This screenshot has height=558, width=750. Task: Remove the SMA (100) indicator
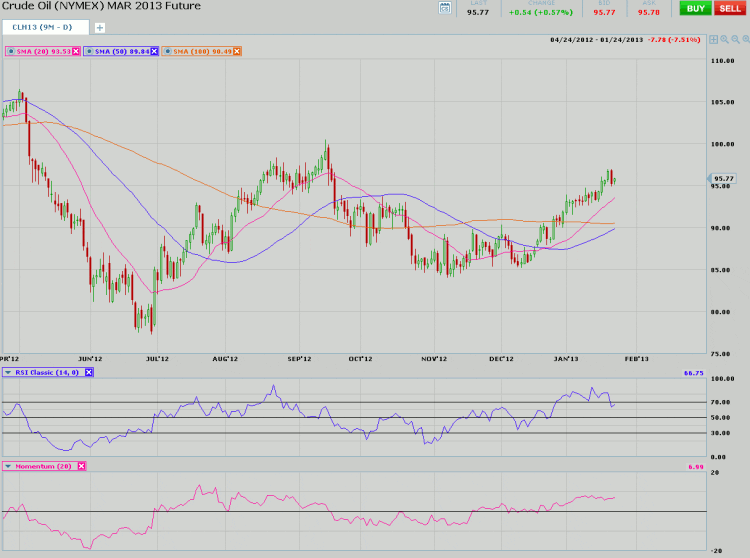236,50
